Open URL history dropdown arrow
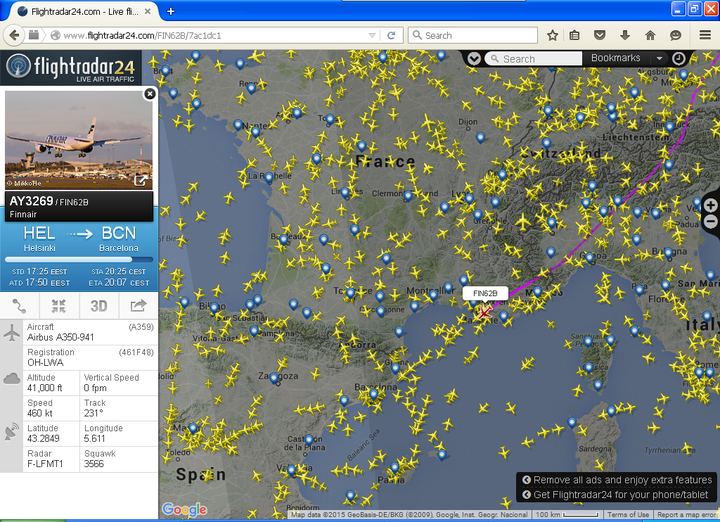Image resolution: width=720 pixels, height=522 pixels. click(372, 35)
